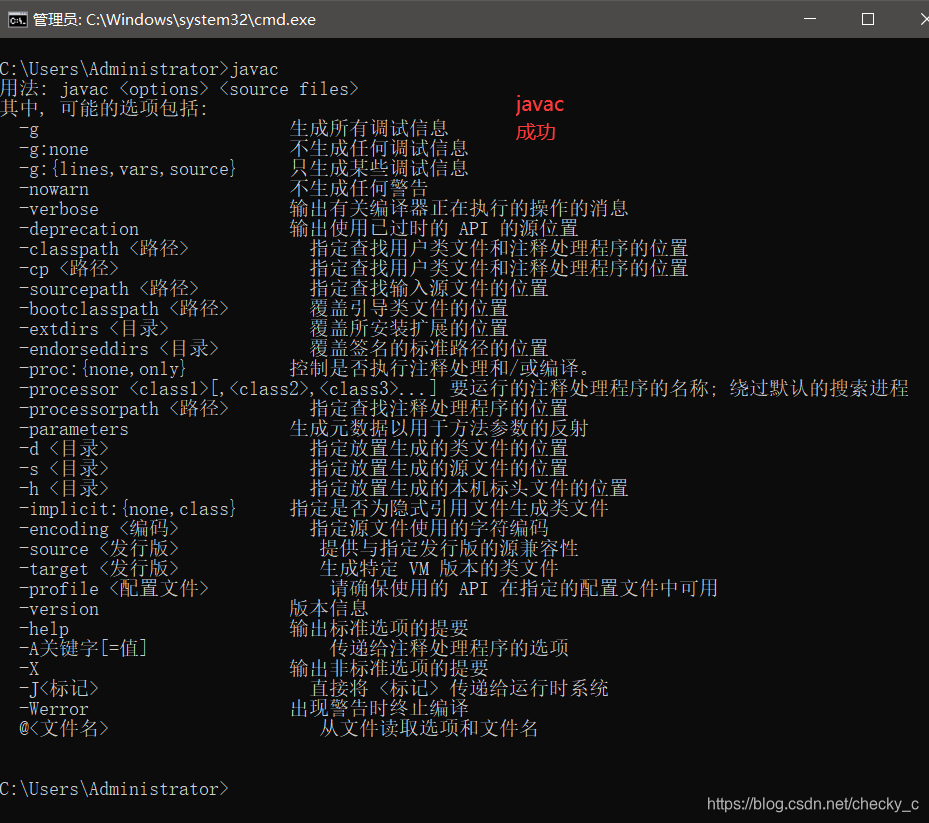Click the -verbose option text
Screen dimensions: 929x823
[59, 209]
